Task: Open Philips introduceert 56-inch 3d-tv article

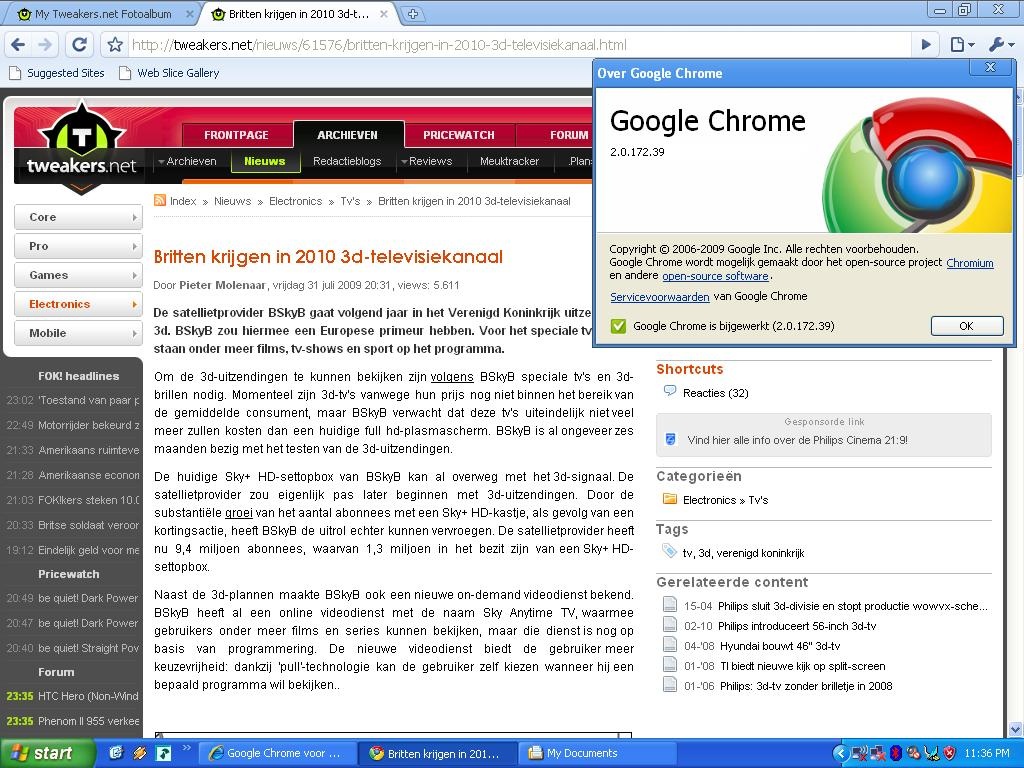Action: click(797, 626)
